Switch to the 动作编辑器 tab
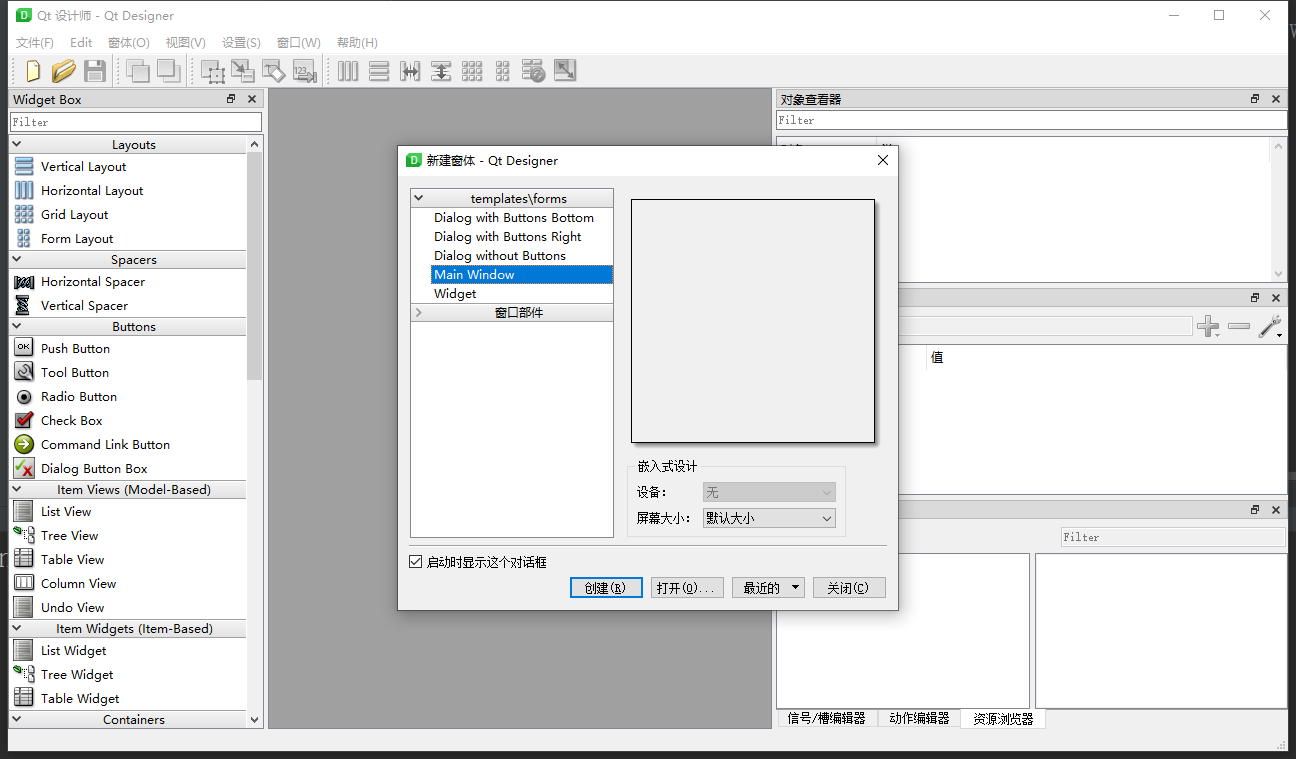The image size is (1296, 759). pyautogui.click(x=916, y=718)
